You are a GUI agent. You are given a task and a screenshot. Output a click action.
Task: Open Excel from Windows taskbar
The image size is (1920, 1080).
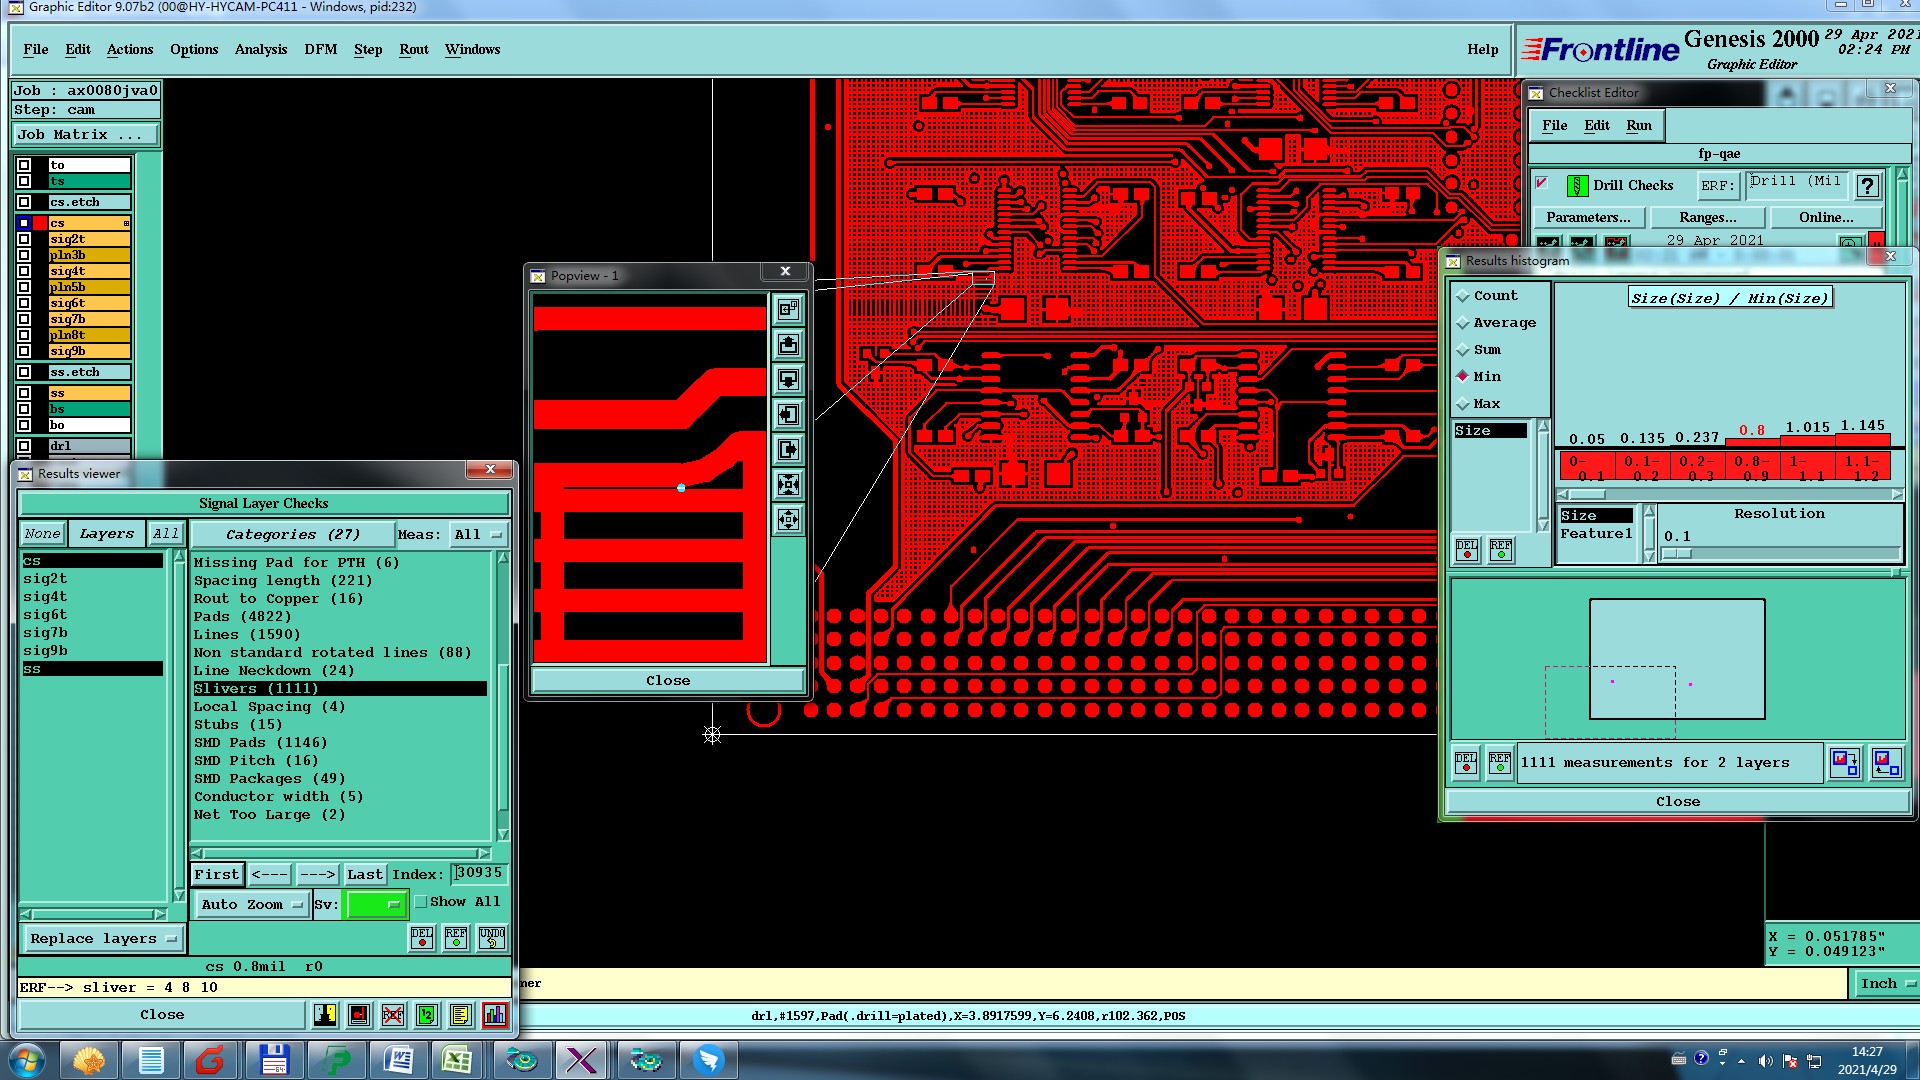click(x=457, y=1060)
